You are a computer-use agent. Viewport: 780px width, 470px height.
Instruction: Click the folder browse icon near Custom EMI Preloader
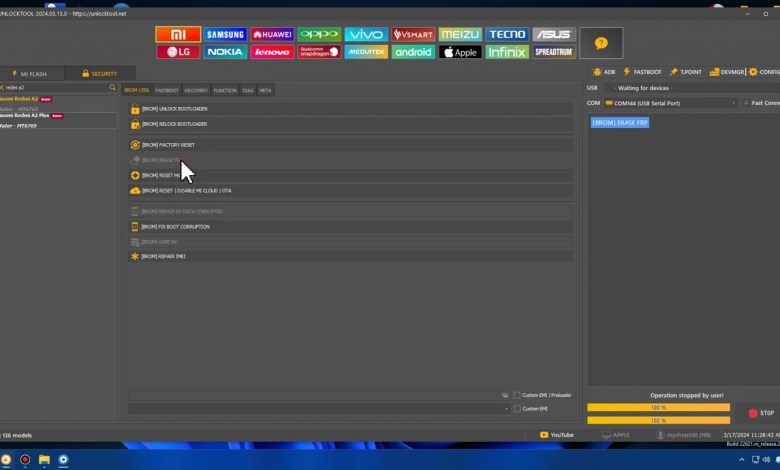[x=505, y=395]
